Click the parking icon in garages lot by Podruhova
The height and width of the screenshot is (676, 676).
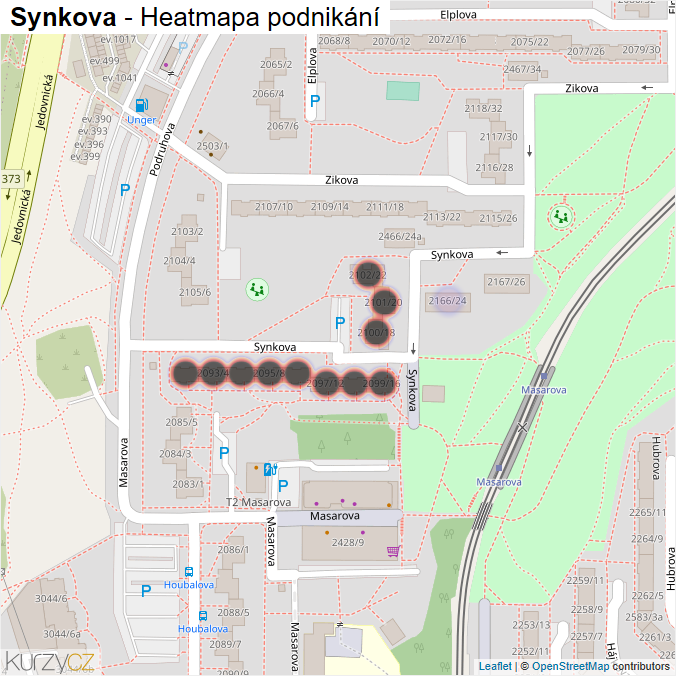[x=125, y=189]
